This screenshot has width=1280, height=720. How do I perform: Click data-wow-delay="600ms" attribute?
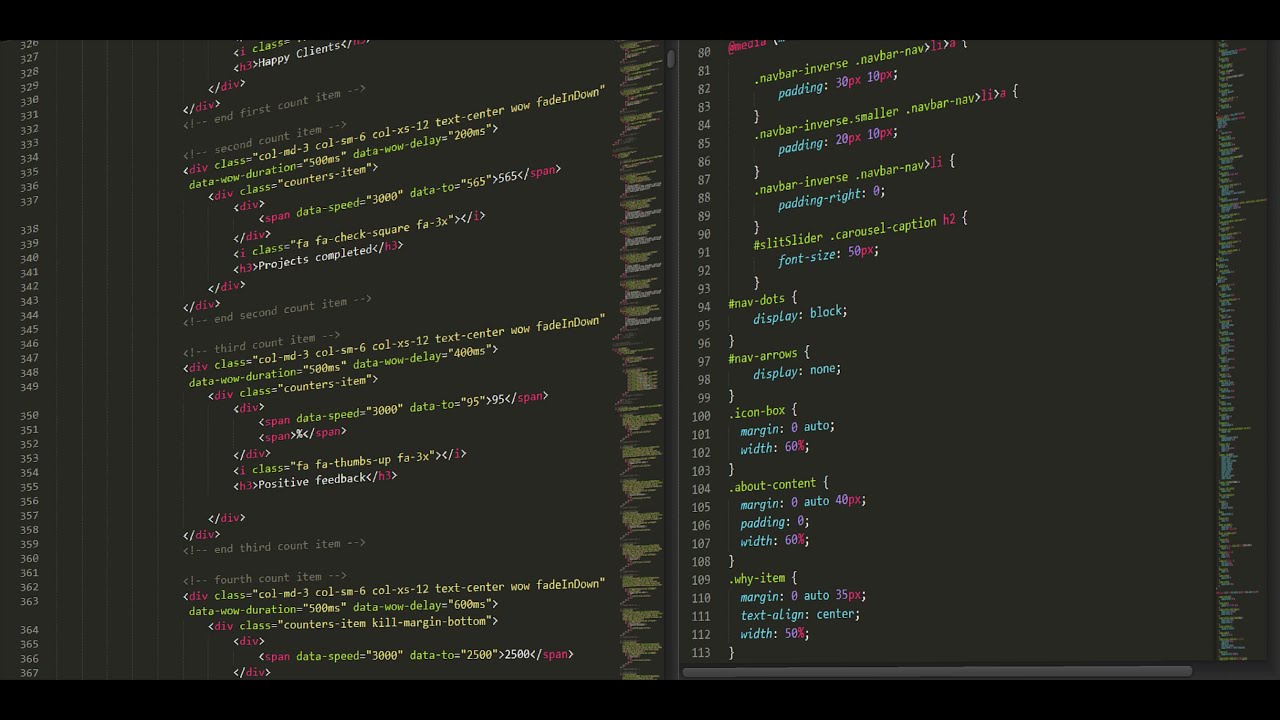(425, 605)
